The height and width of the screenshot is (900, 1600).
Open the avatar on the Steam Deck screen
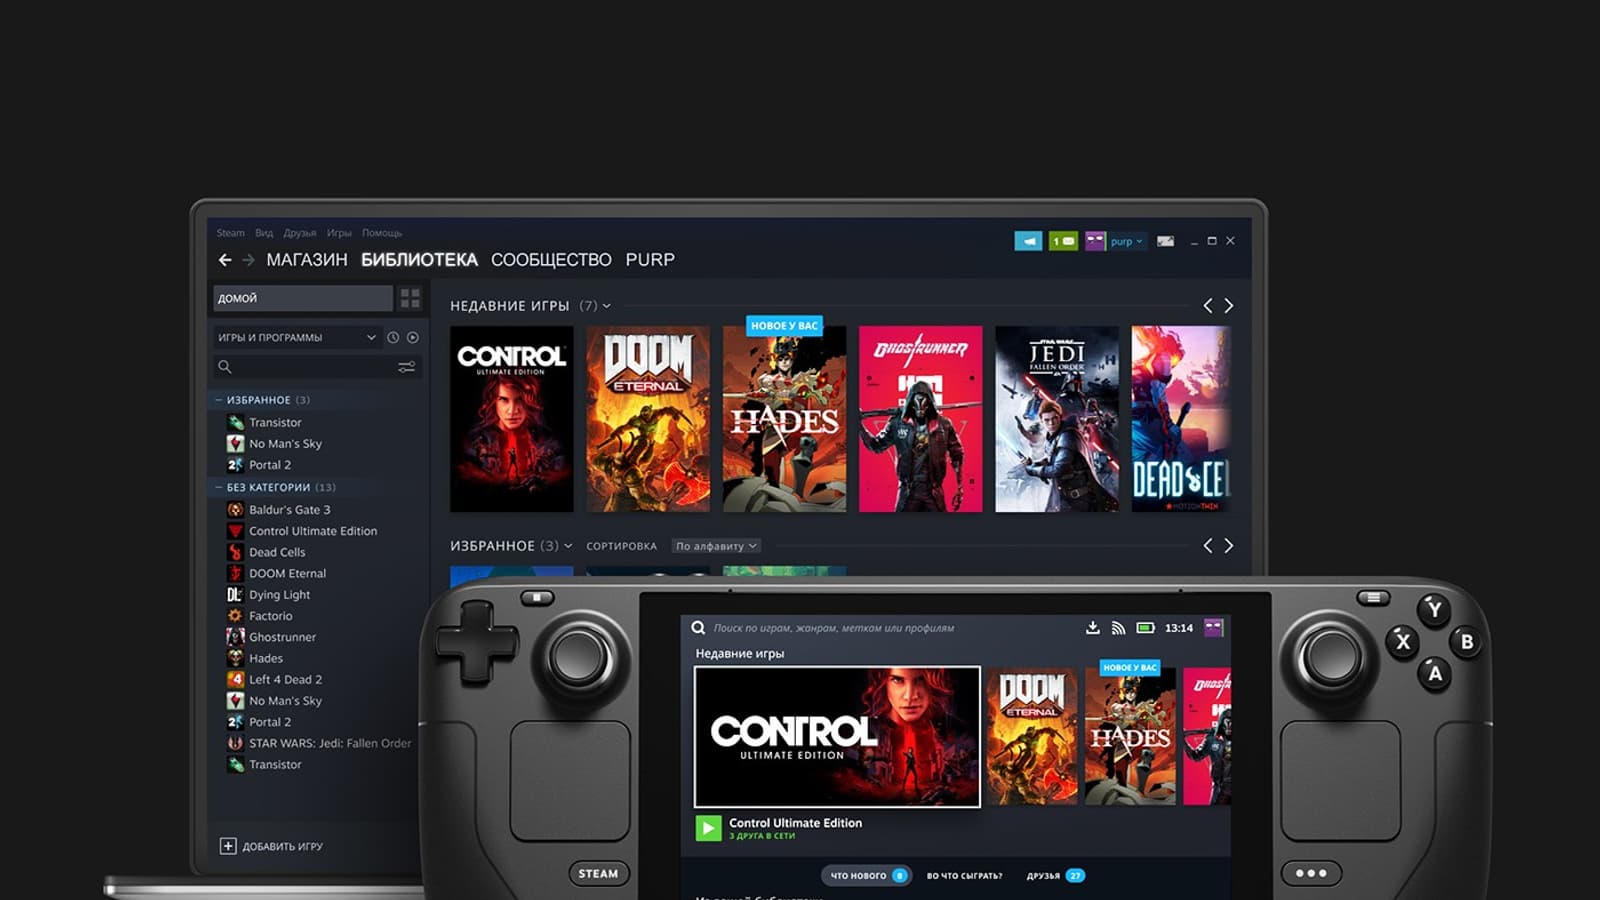click(1214, 628)
